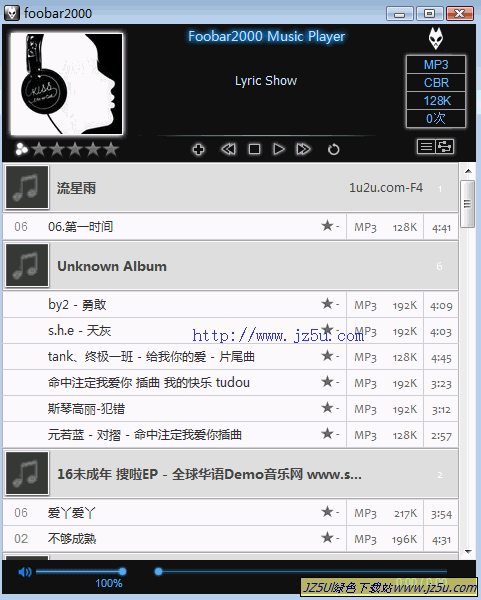Collapse the Unknown Album group header

(230, 266)
